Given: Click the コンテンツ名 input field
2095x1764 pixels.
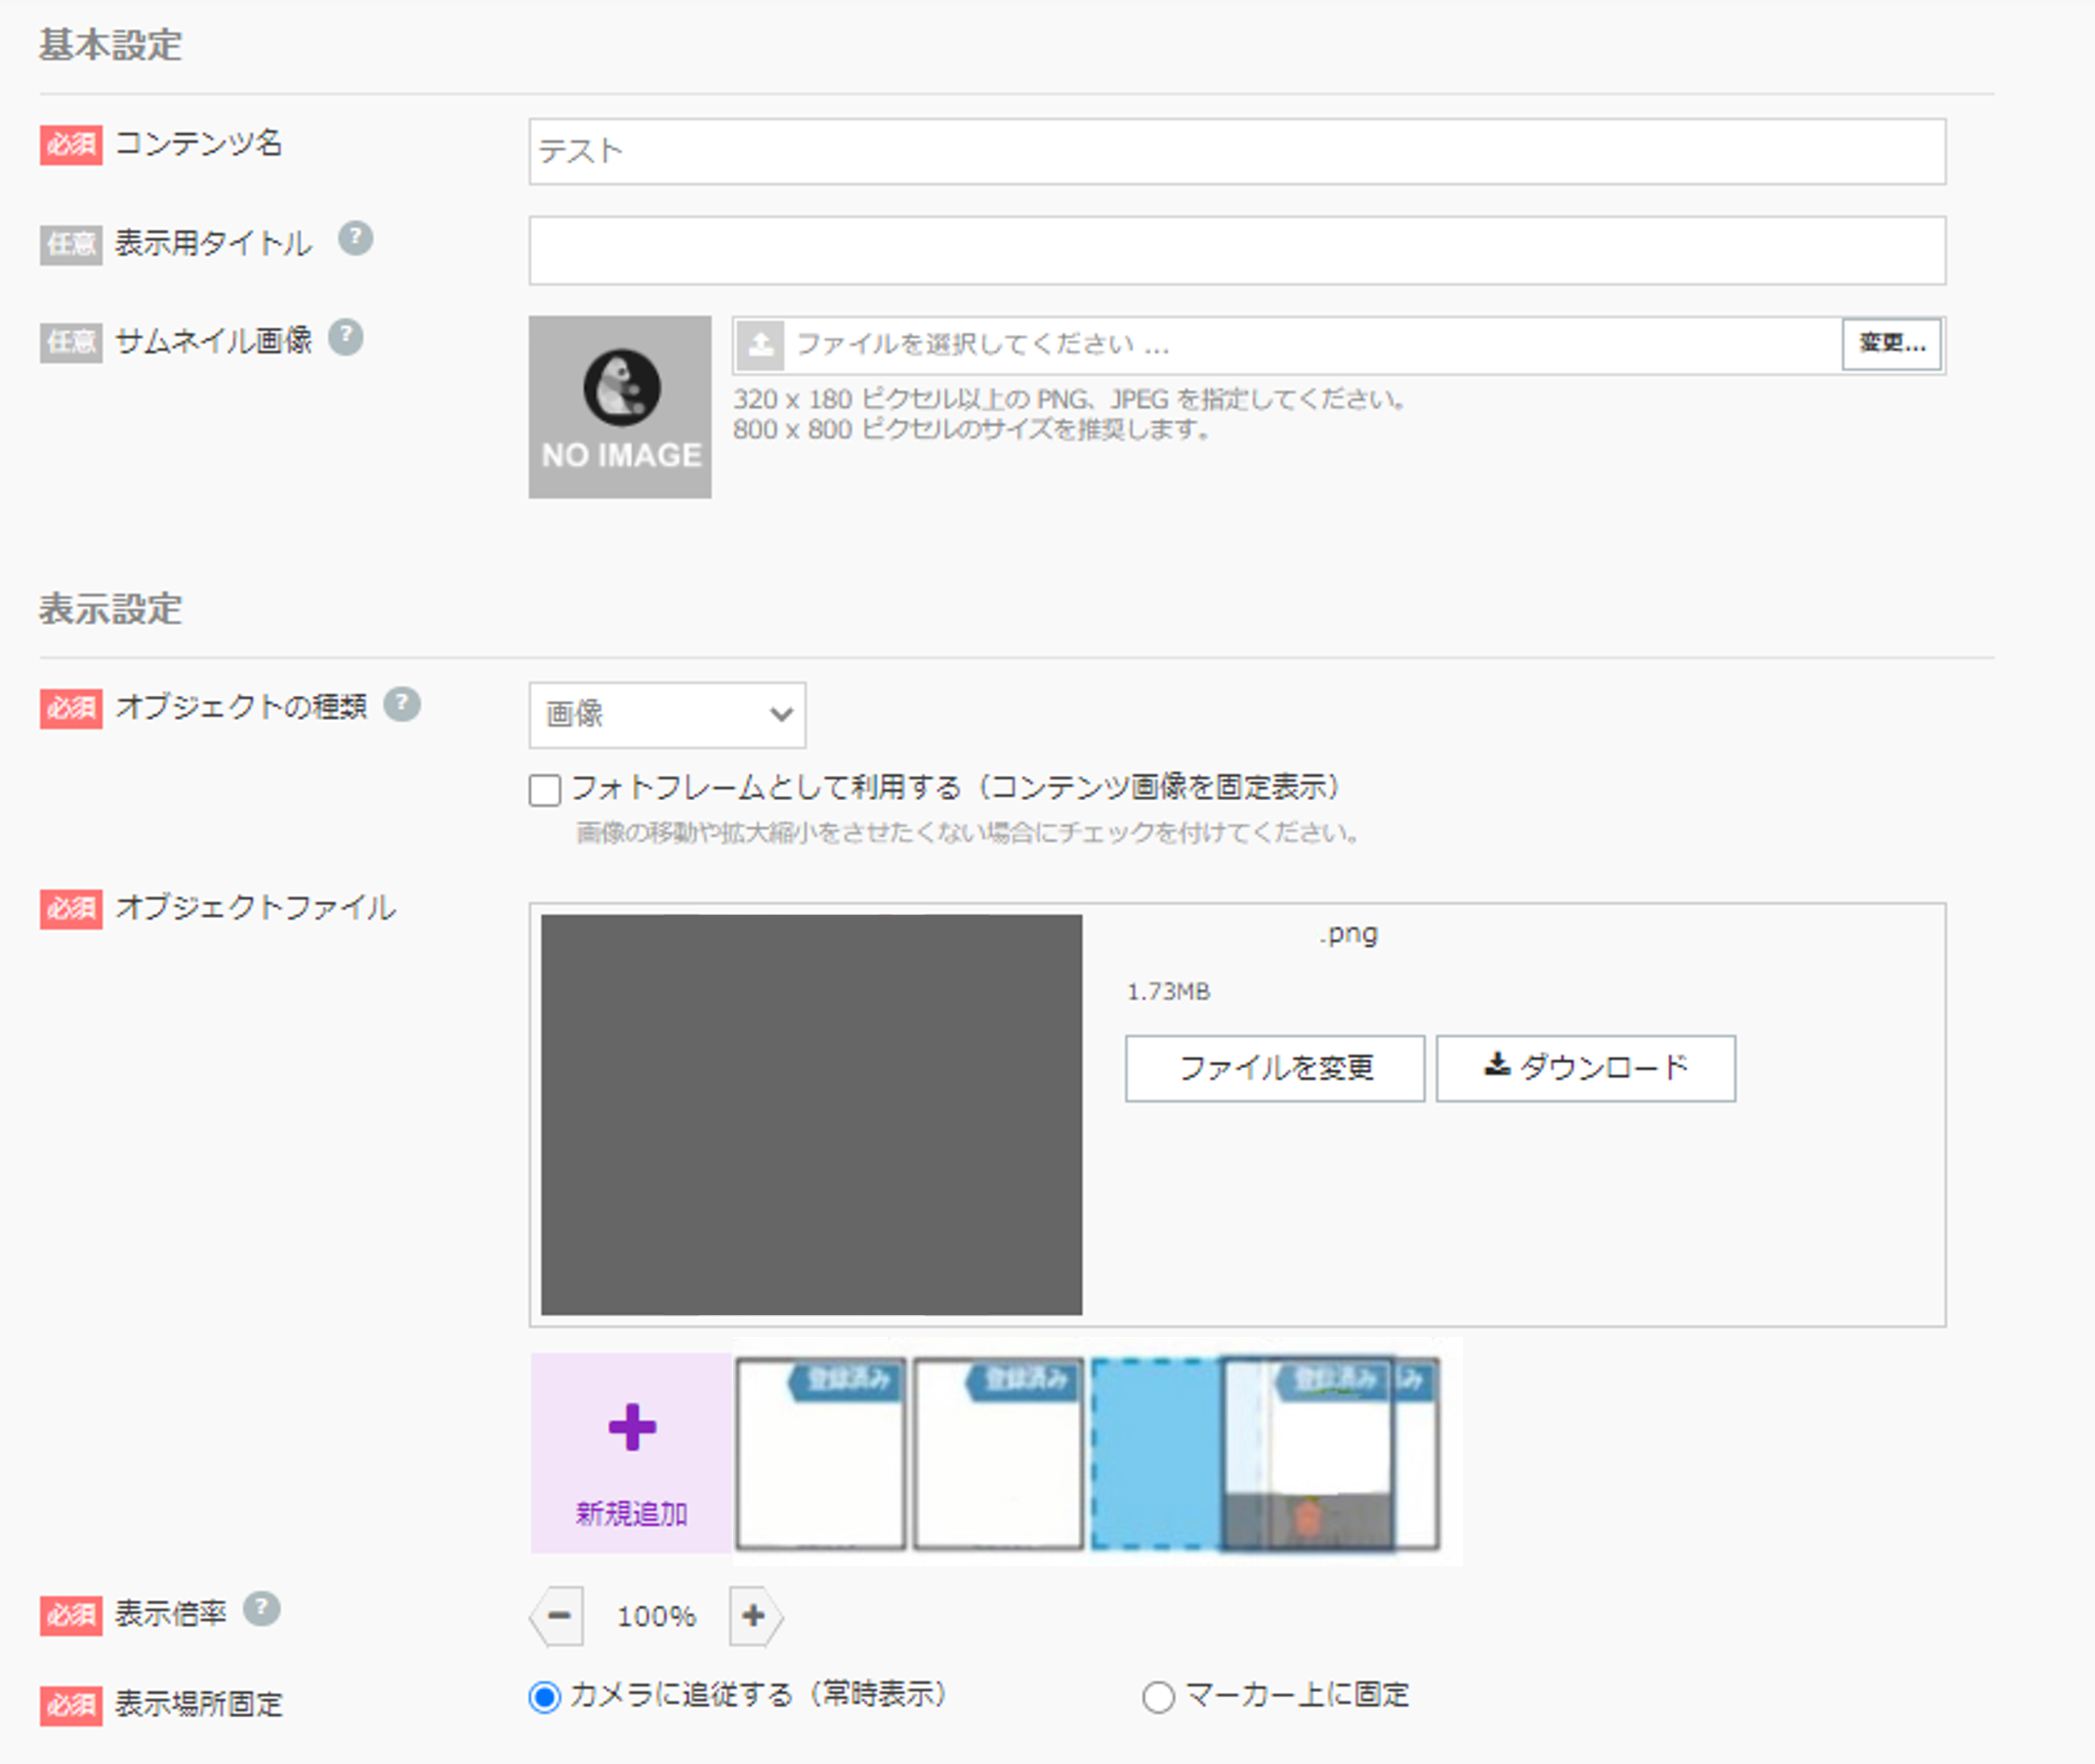Looking at the screenshot, I should click(1237, 151).
